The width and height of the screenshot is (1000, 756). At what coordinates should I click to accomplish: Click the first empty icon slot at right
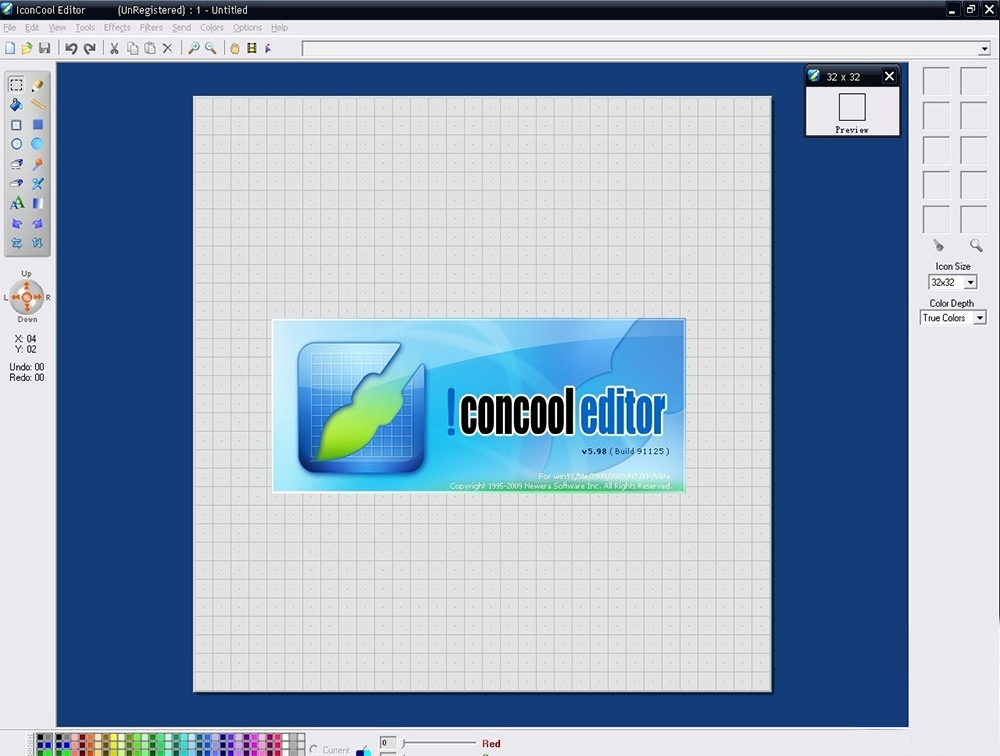click(x=936, y=81)
